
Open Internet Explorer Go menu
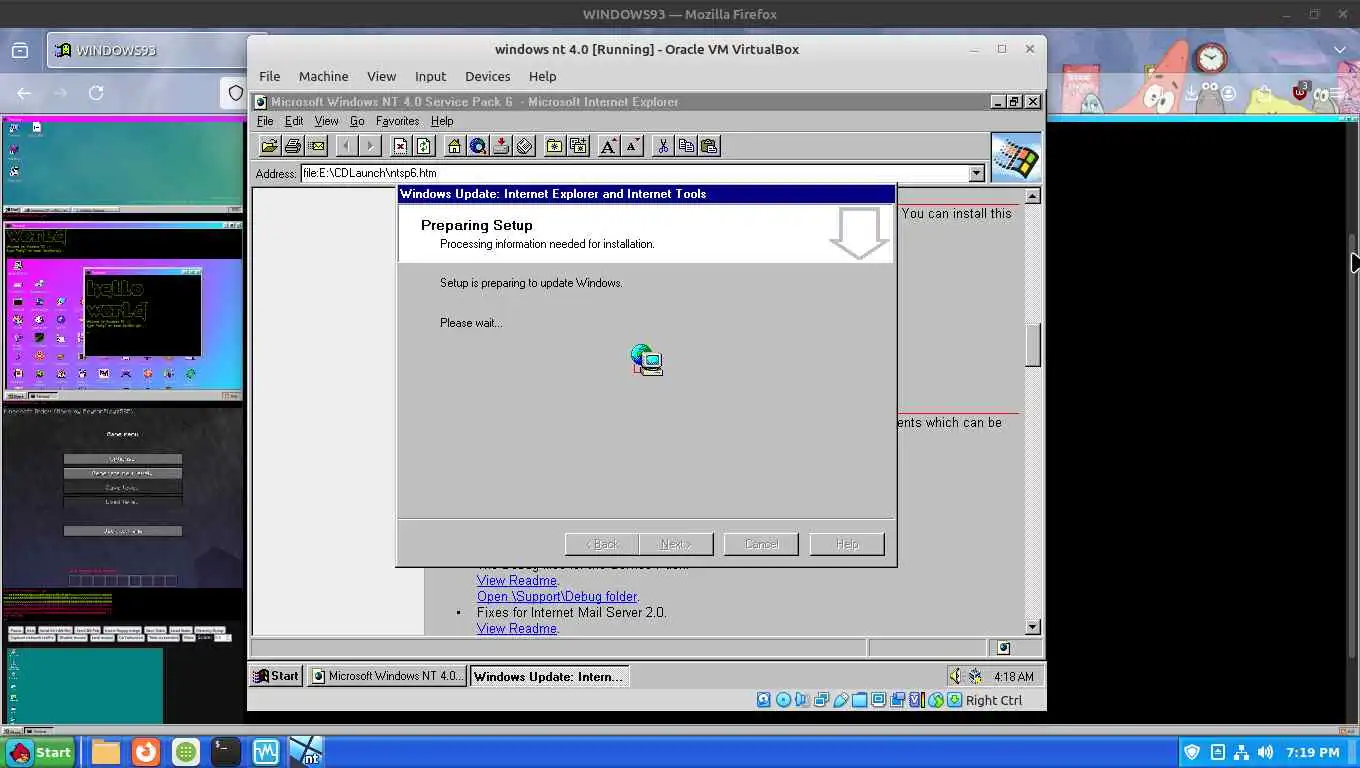pyautogui.click(x=357, y=121)
